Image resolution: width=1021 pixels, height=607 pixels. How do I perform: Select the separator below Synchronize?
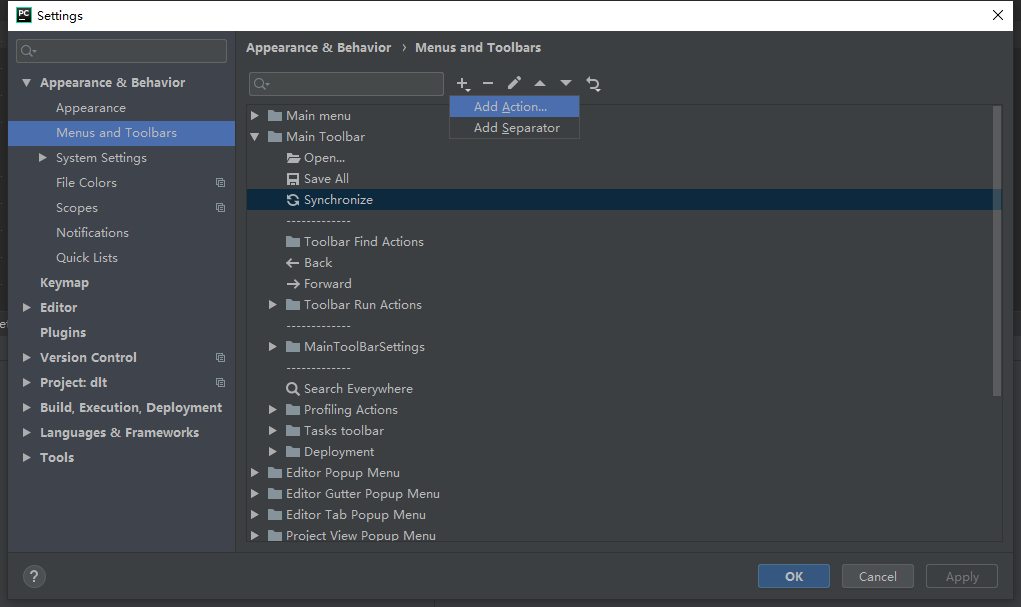point(318,221)
